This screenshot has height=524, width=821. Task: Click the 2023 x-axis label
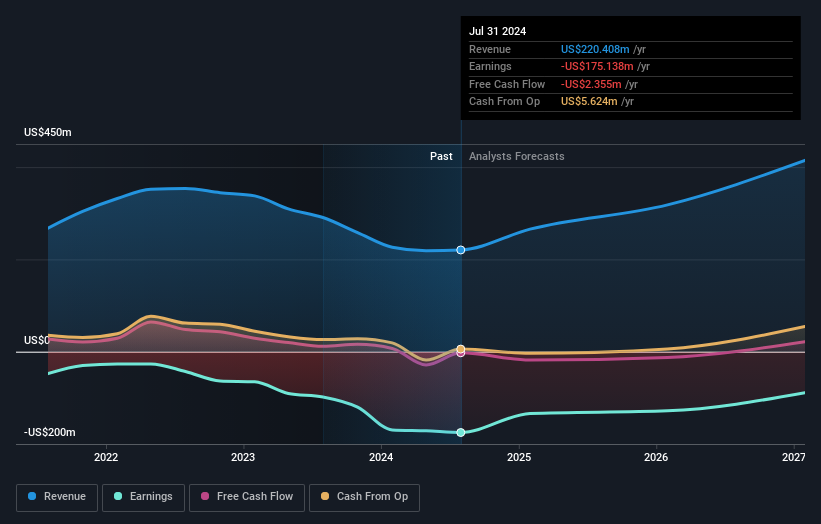[243, 457]
